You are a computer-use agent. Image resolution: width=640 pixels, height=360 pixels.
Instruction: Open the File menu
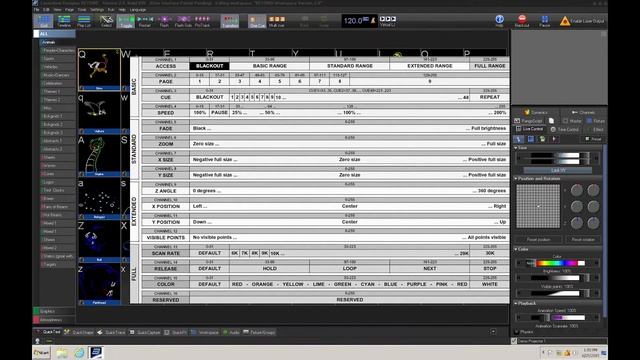36,9
